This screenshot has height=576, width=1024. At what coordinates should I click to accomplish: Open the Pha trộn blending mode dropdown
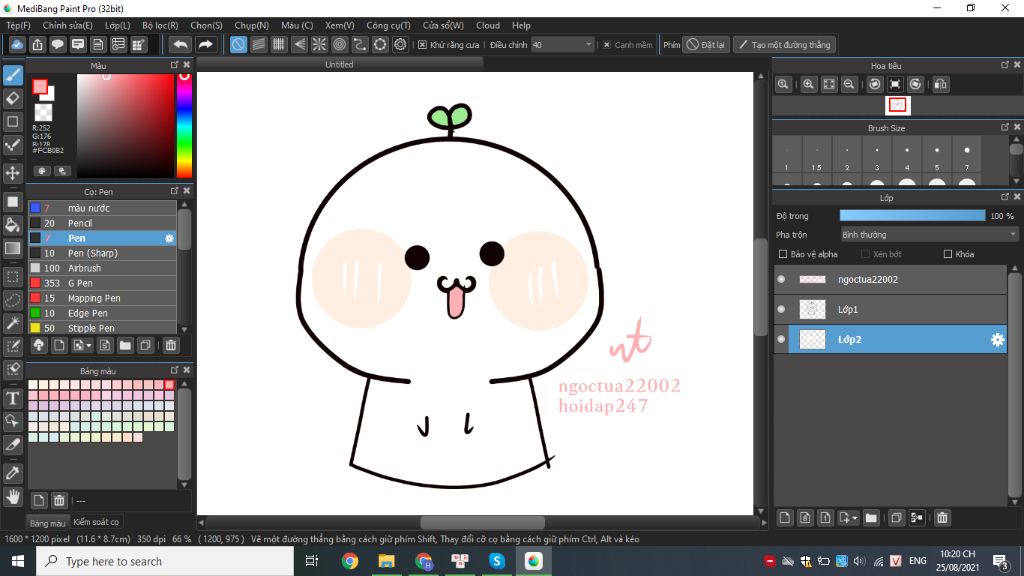[x=929, y=234]
